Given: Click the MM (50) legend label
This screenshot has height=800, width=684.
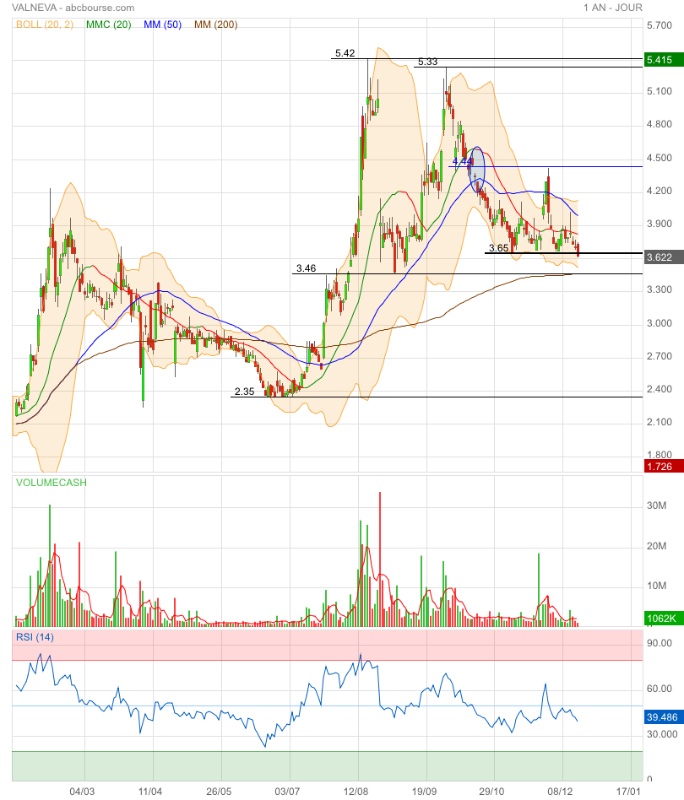Looking at the screenshot, I should [163, 24].
